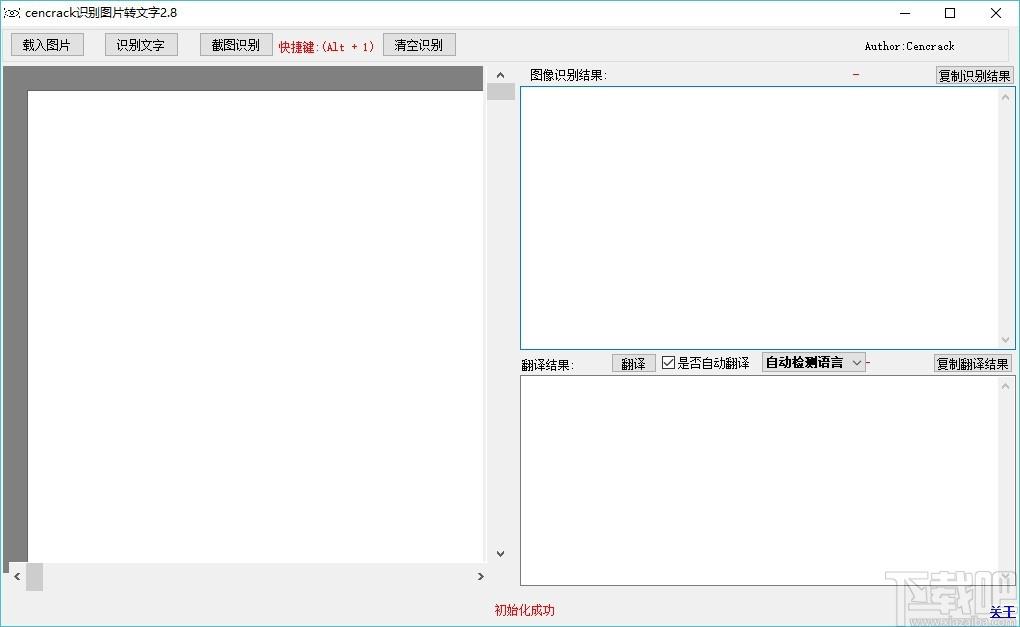Click the horizontal scrollbar right arrow

point(480,576)
